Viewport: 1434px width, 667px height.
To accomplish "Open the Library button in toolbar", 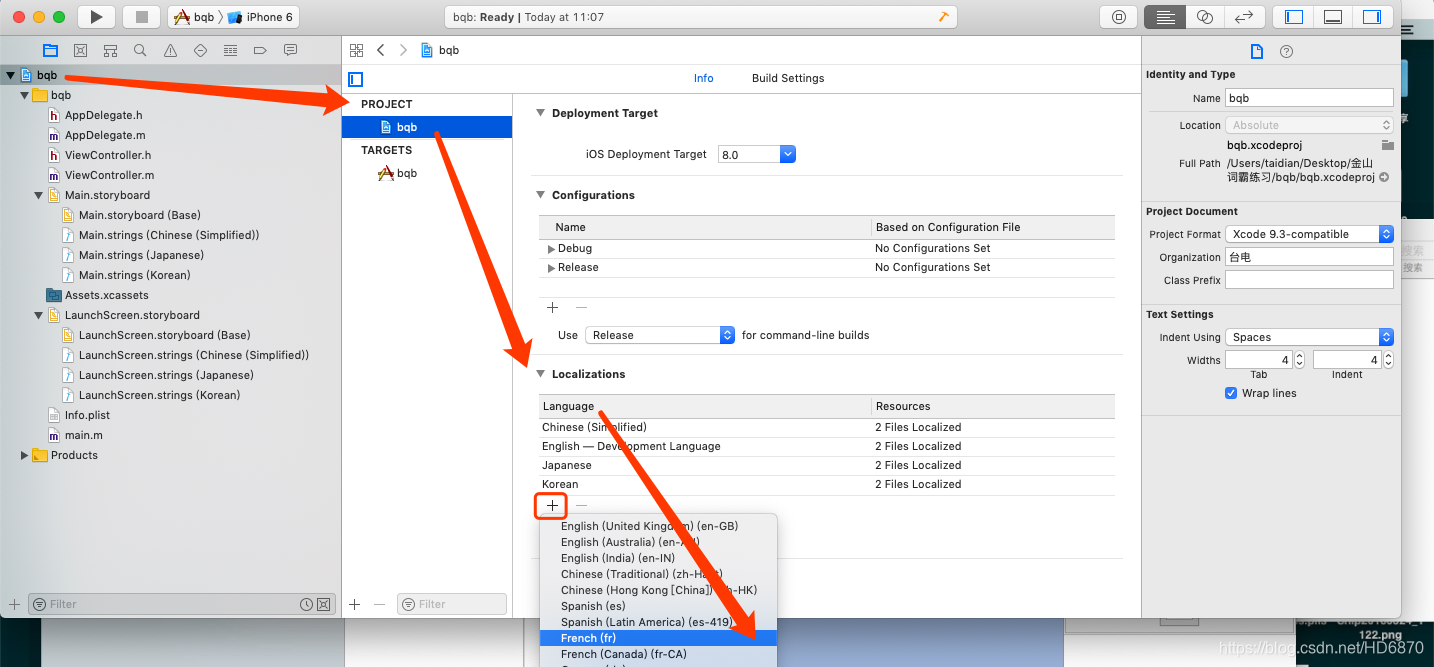I will pyautogui.click(x=1118, y=17).
